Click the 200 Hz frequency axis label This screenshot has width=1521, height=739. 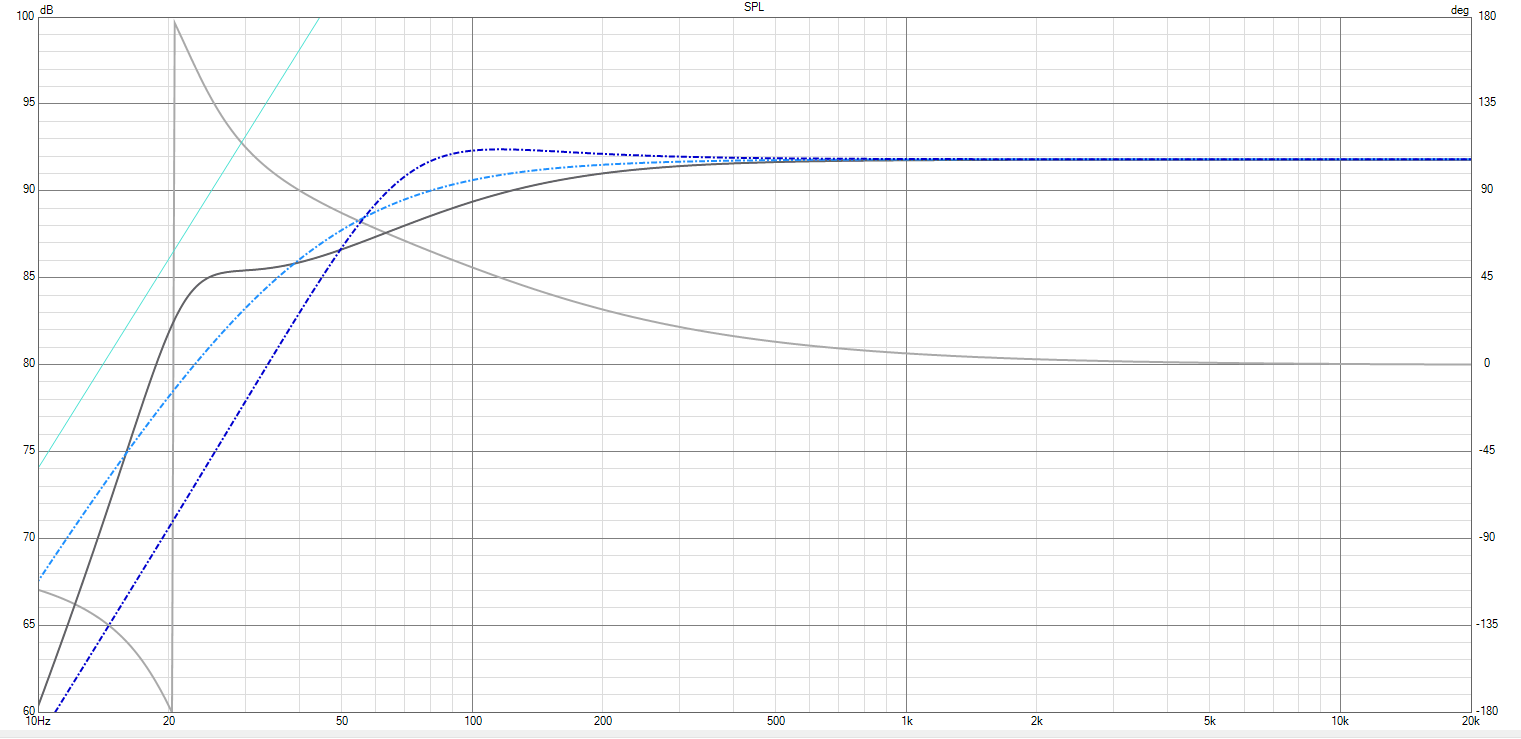pos(602,720)
